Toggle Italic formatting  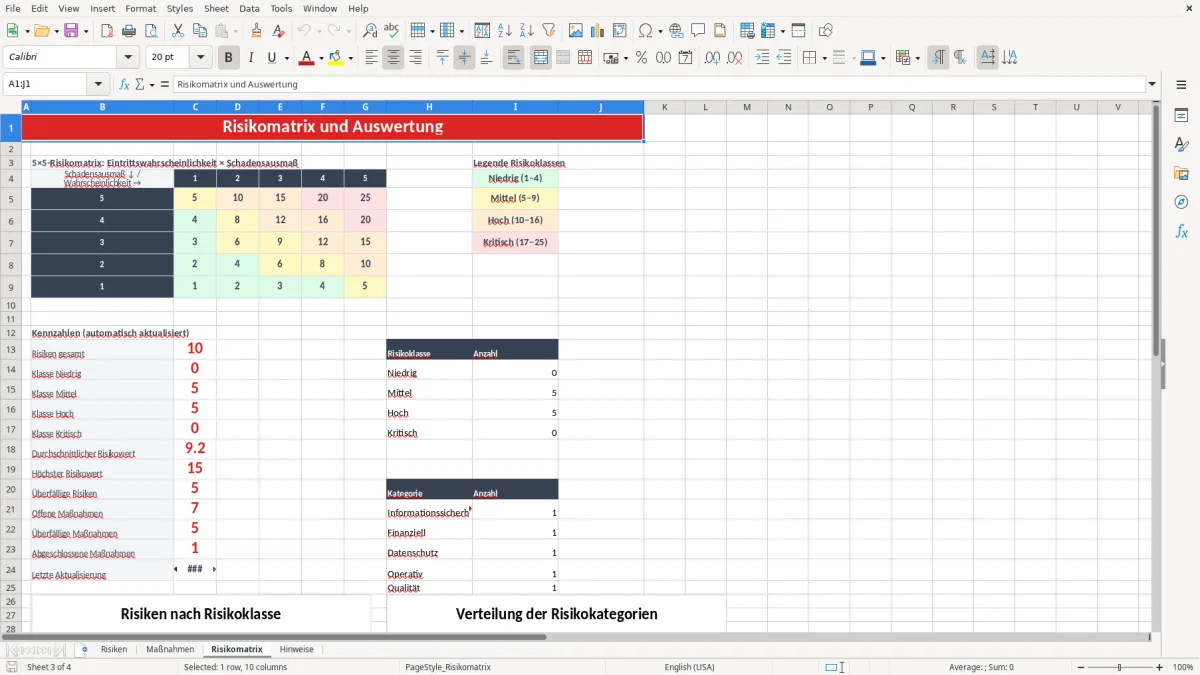(250, 58)
